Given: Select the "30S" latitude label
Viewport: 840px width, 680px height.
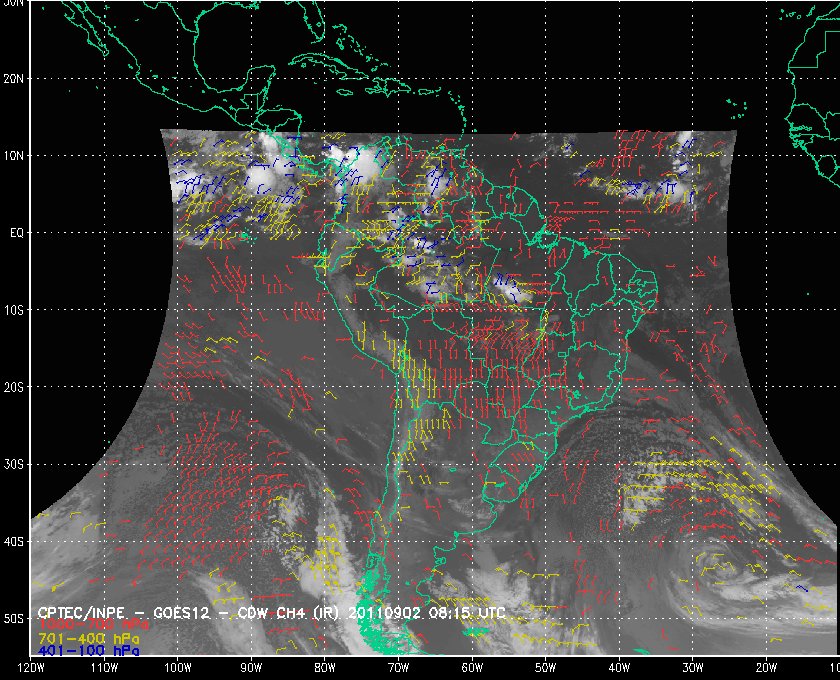Looking at the screenshot, I should tap(13, 465).
